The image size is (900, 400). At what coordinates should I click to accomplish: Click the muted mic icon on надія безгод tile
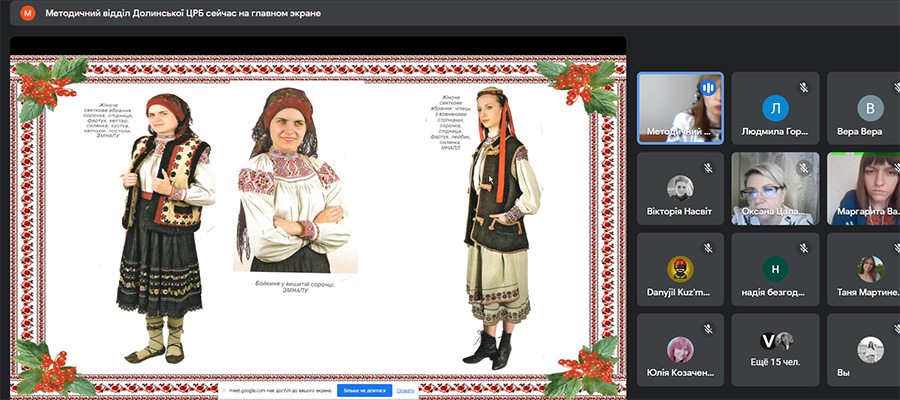pyautogui.click(x=804, y=248)
